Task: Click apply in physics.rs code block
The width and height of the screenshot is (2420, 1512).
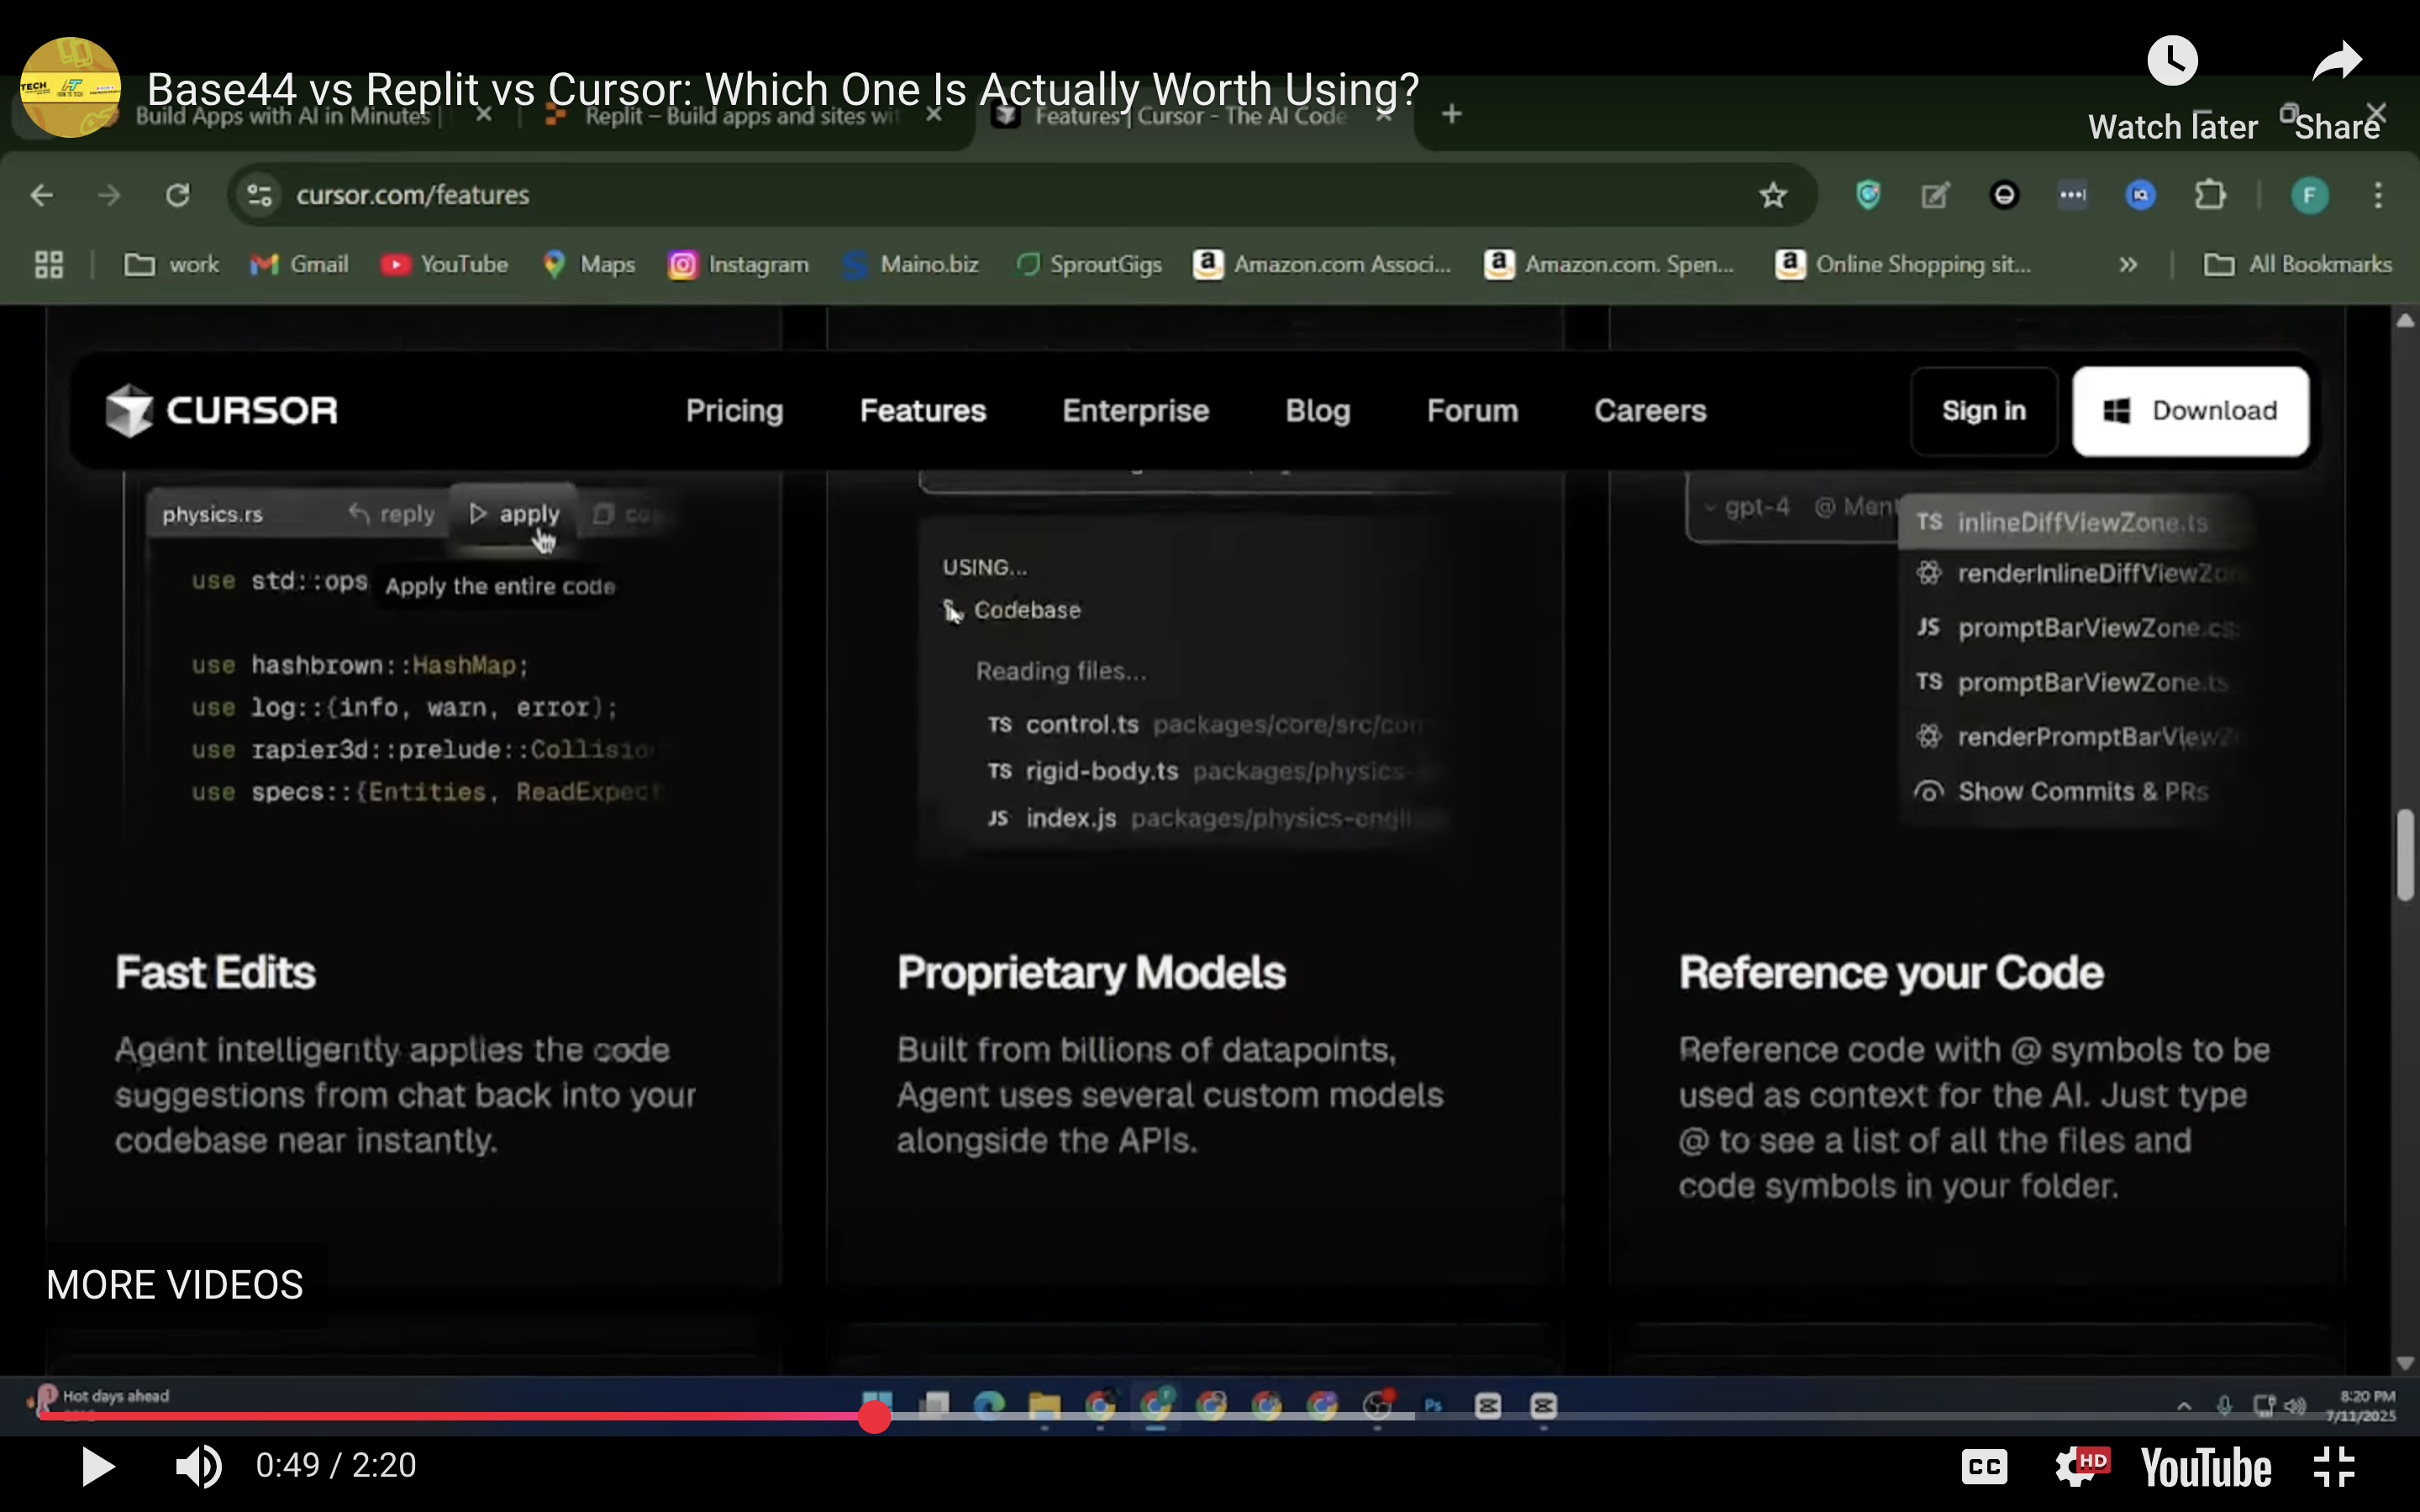Action: pyautogui.click(x=514, y=514)
